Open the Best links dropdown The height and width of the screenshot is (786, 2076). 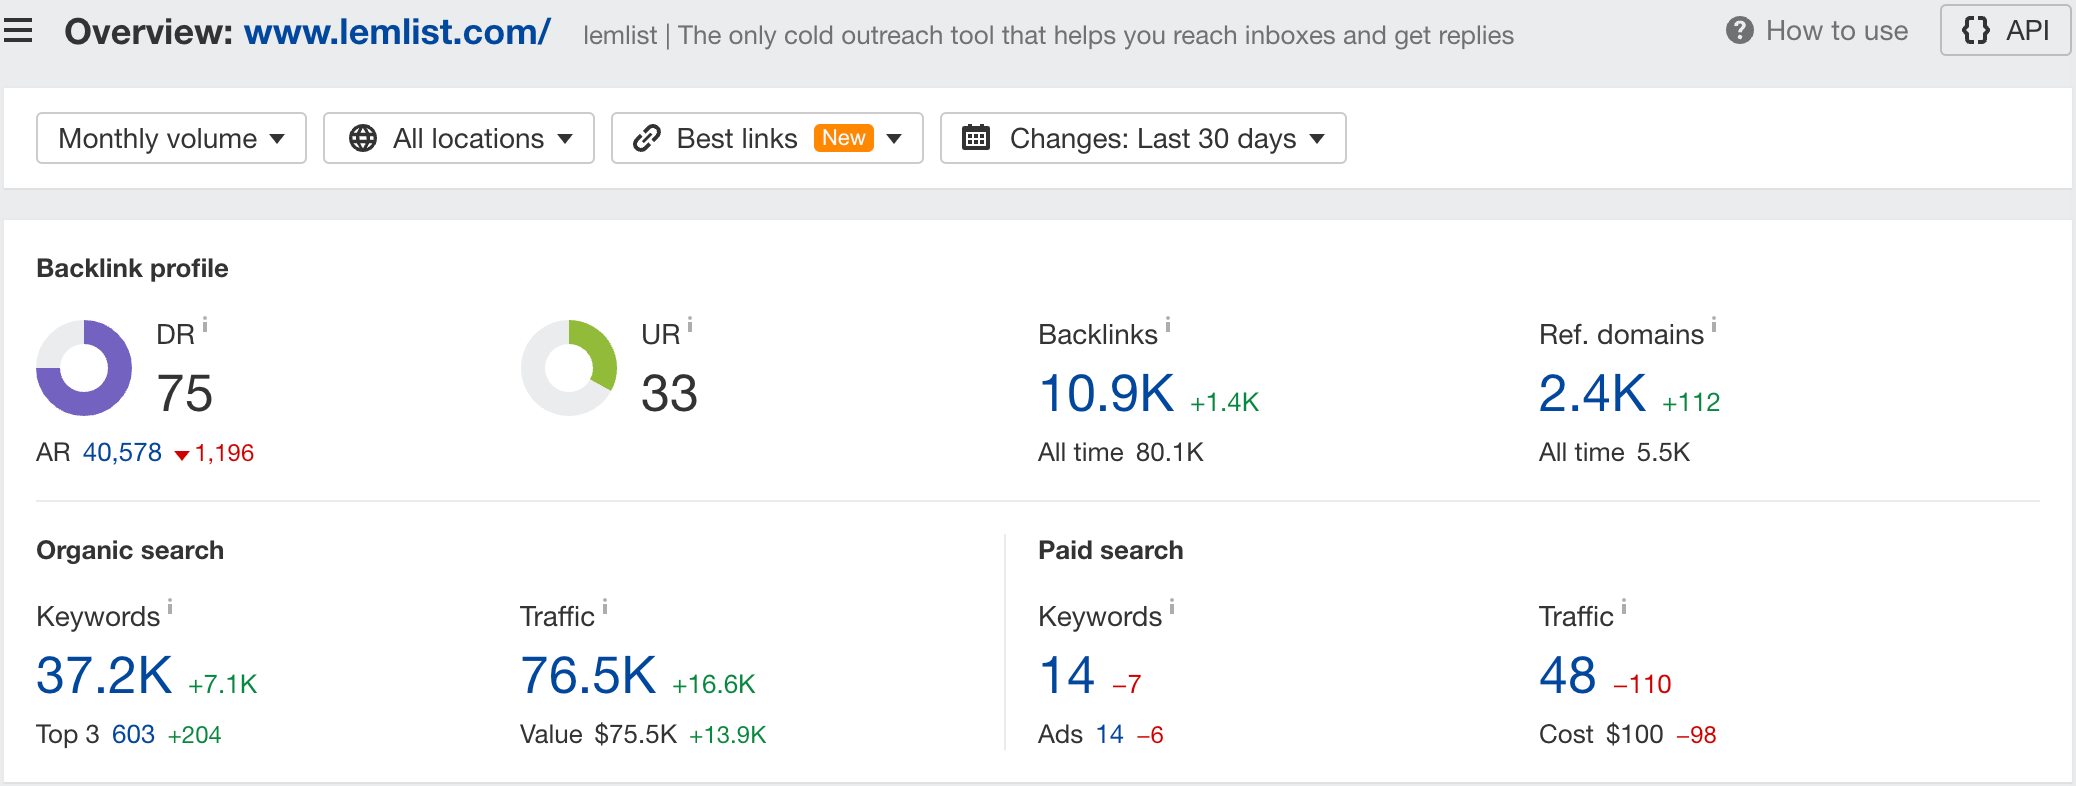[x=767, y=138]
